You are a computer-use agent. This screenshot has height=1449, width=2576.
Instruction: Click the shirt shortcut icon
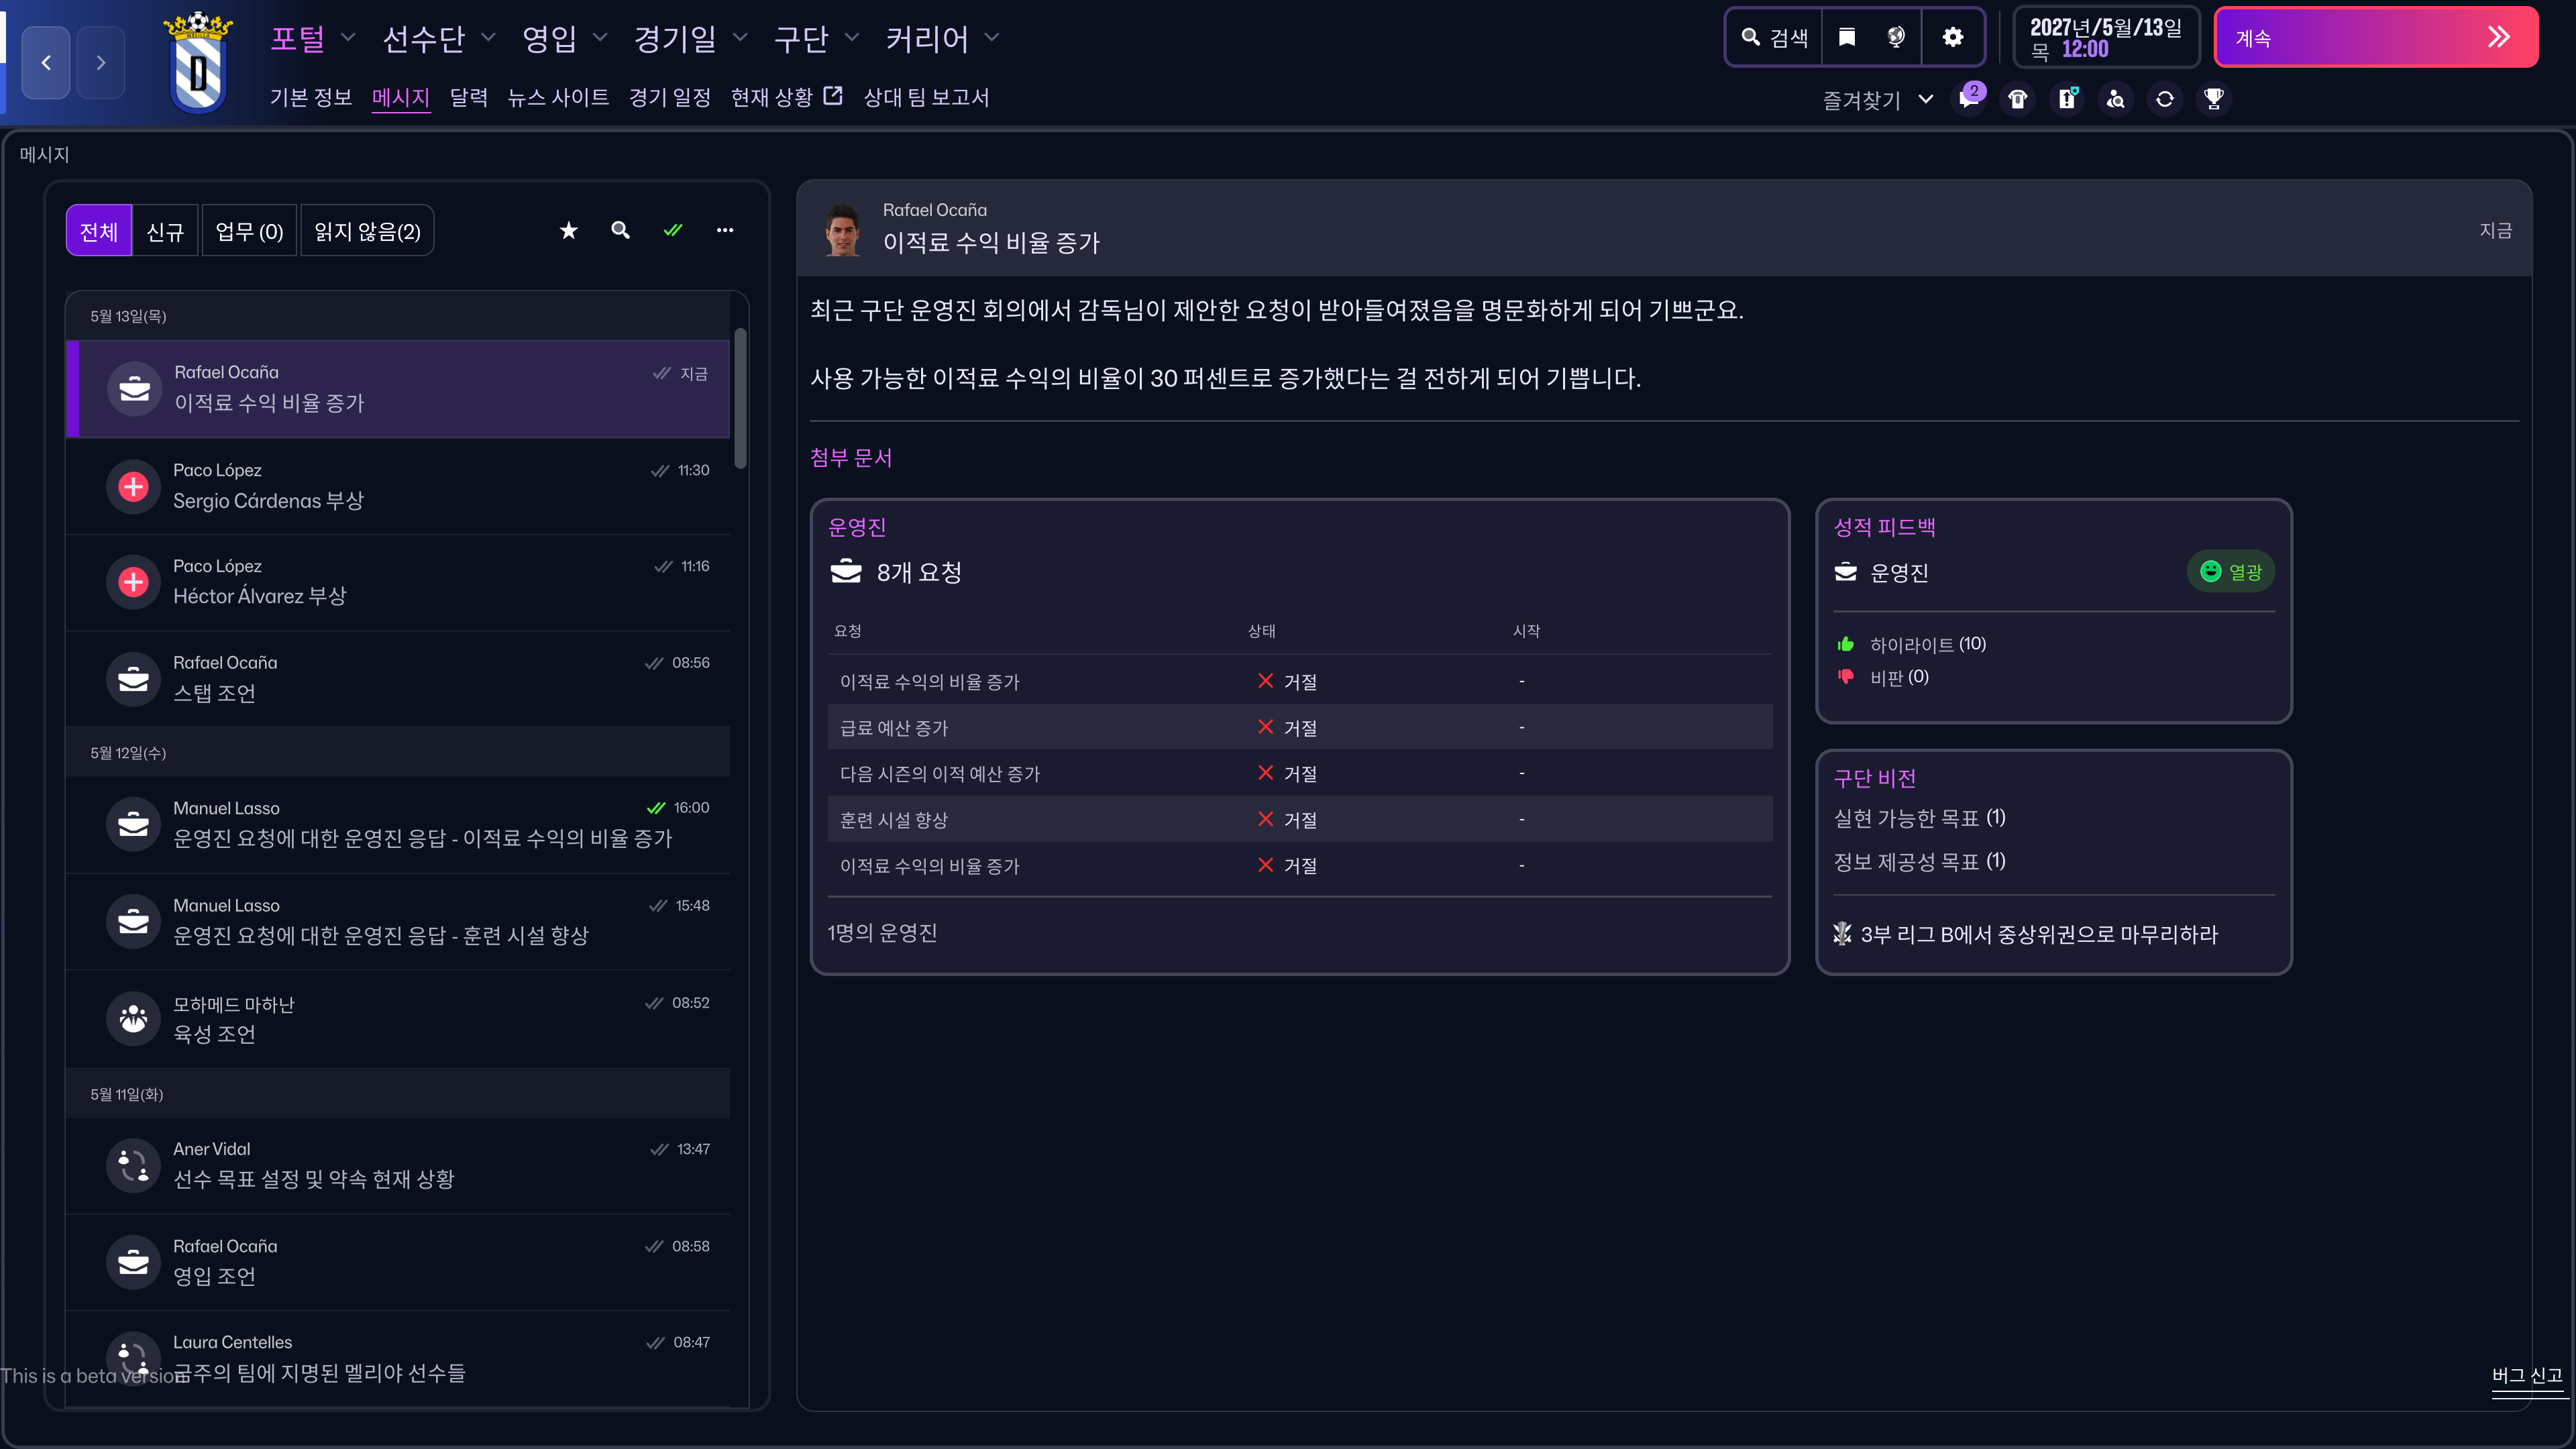click(x=2017, y=99)
